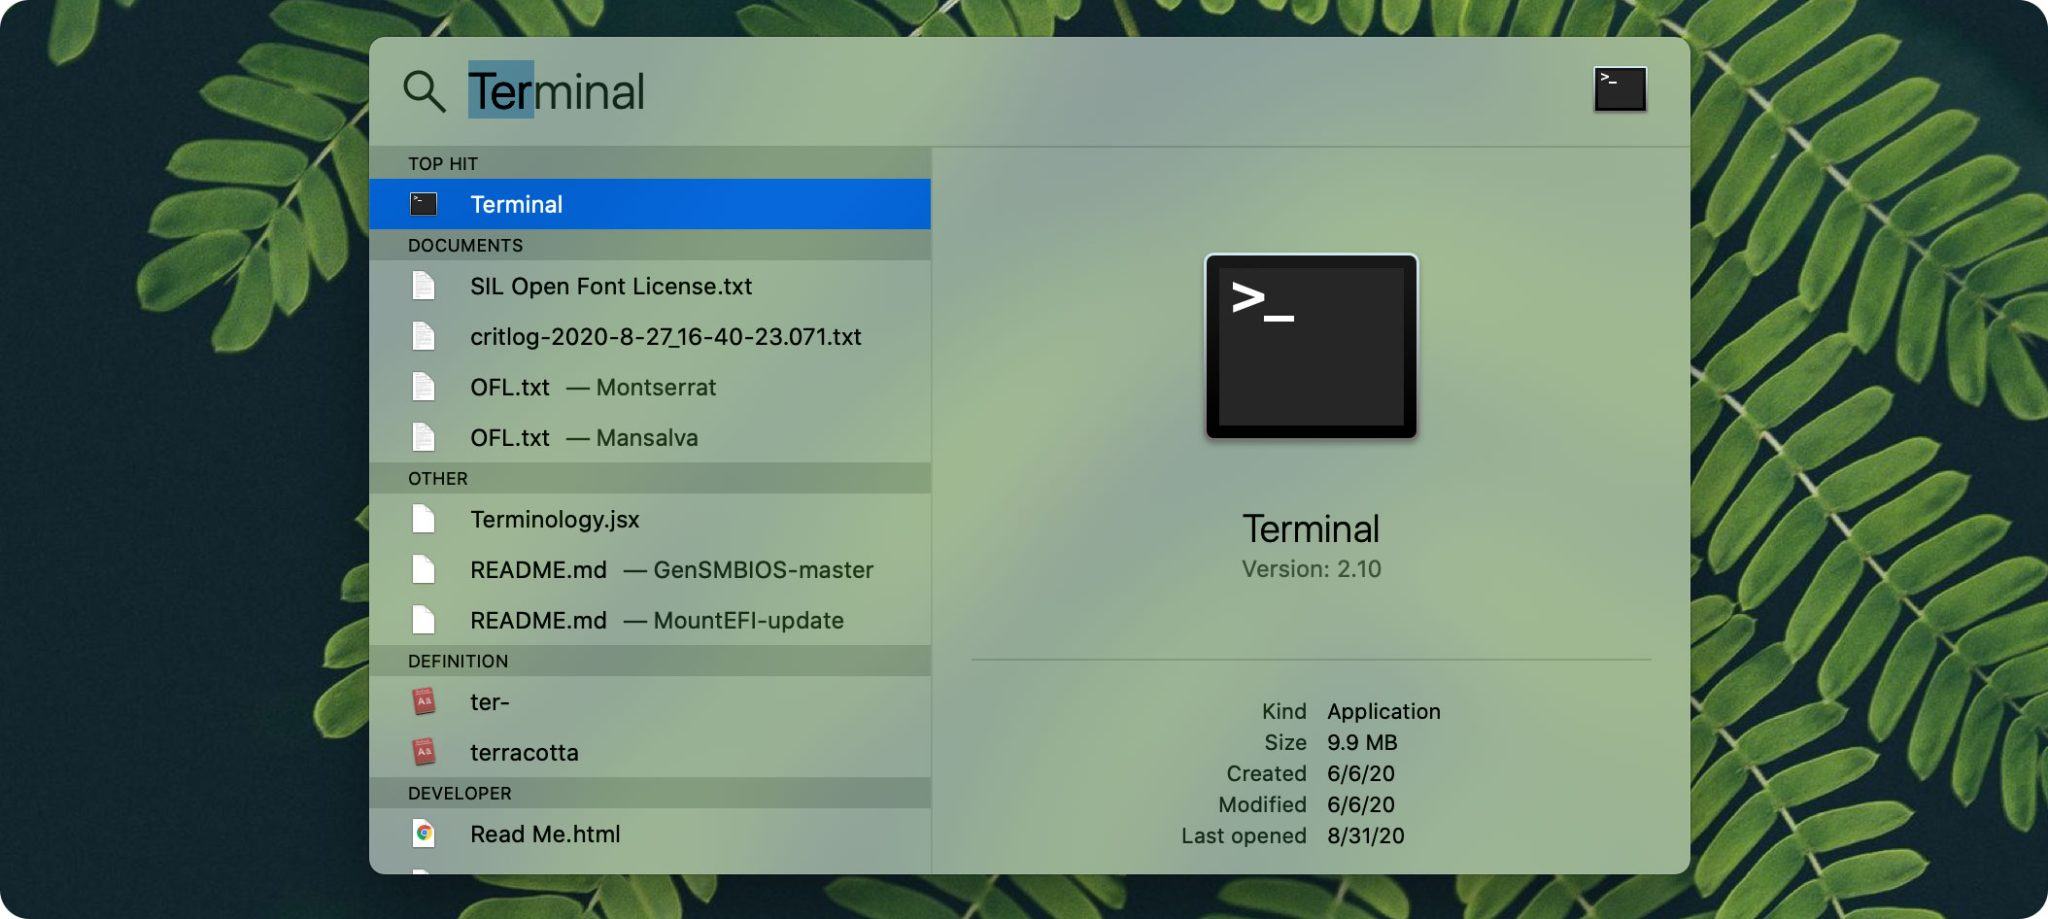Click the Last opened 8/31/20 date
Screen dimensions: 2048x919
click(1366, 835)
